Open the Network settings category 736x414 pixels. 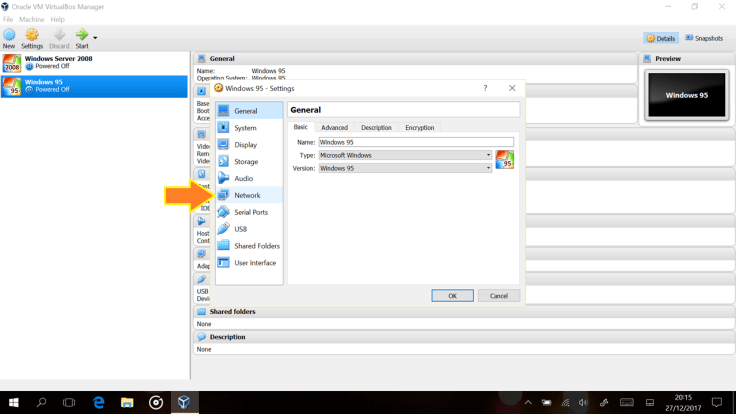247,195
